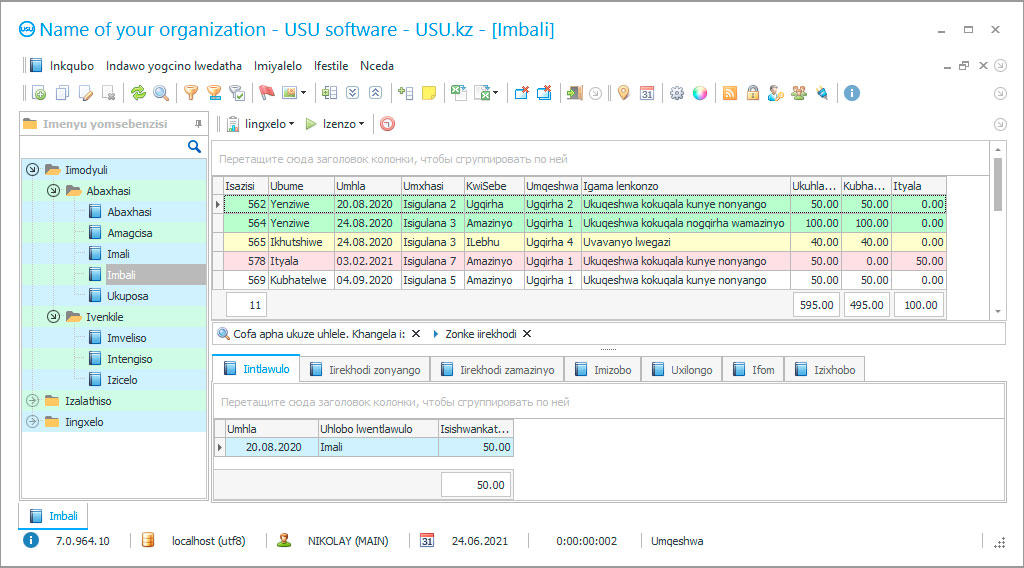Open the Iingxelo dropdown in the toolbar
The height and width of the screenshot is (568, 1024).
(260, 124)
